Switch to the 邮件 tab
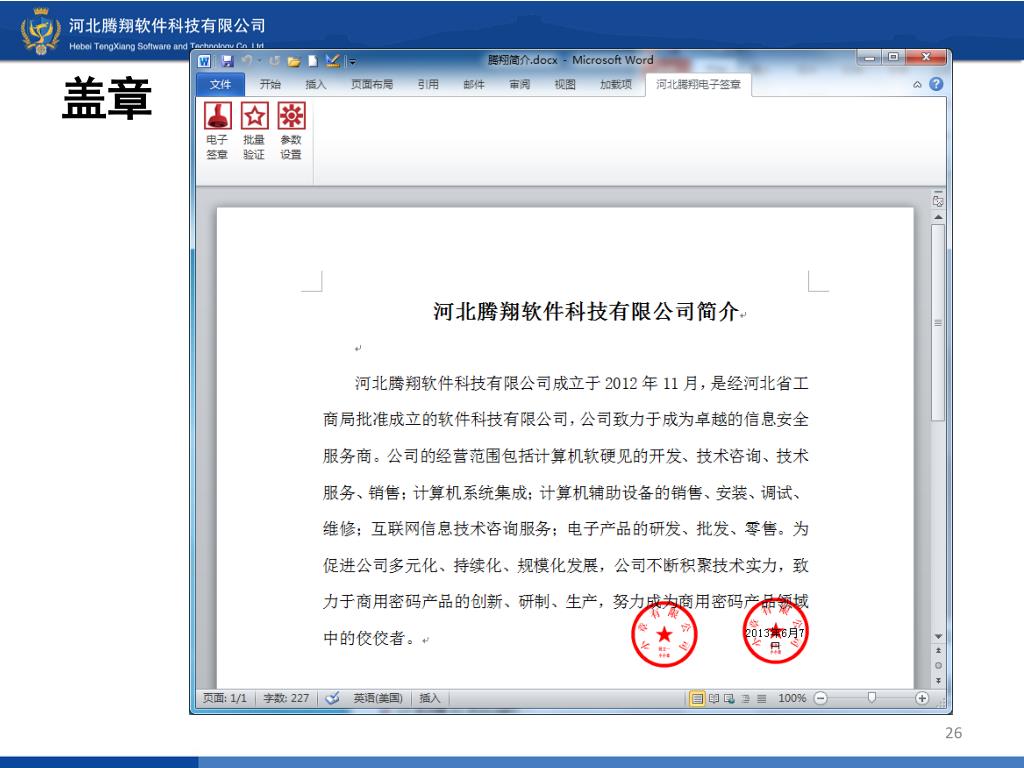 tap(473, 84)
